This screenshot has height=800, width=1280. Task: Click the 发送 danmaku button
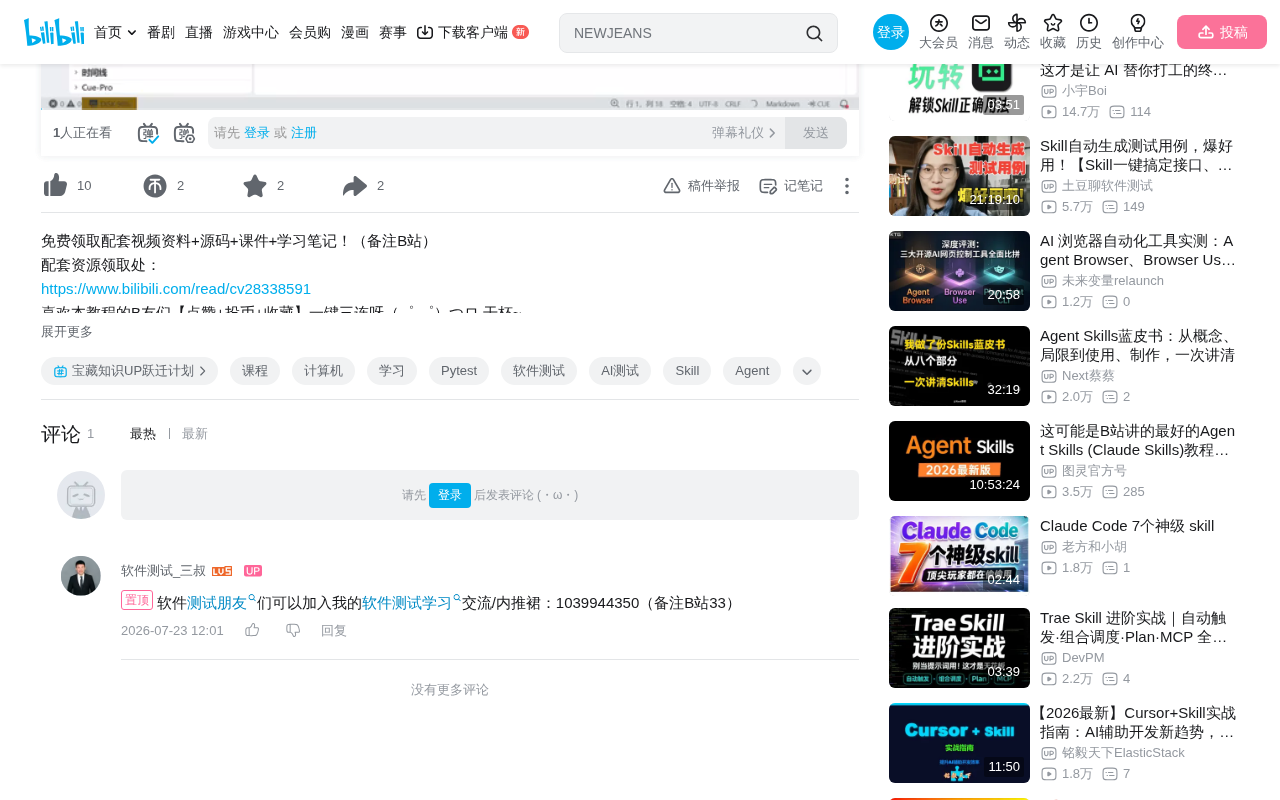(816, 133)
